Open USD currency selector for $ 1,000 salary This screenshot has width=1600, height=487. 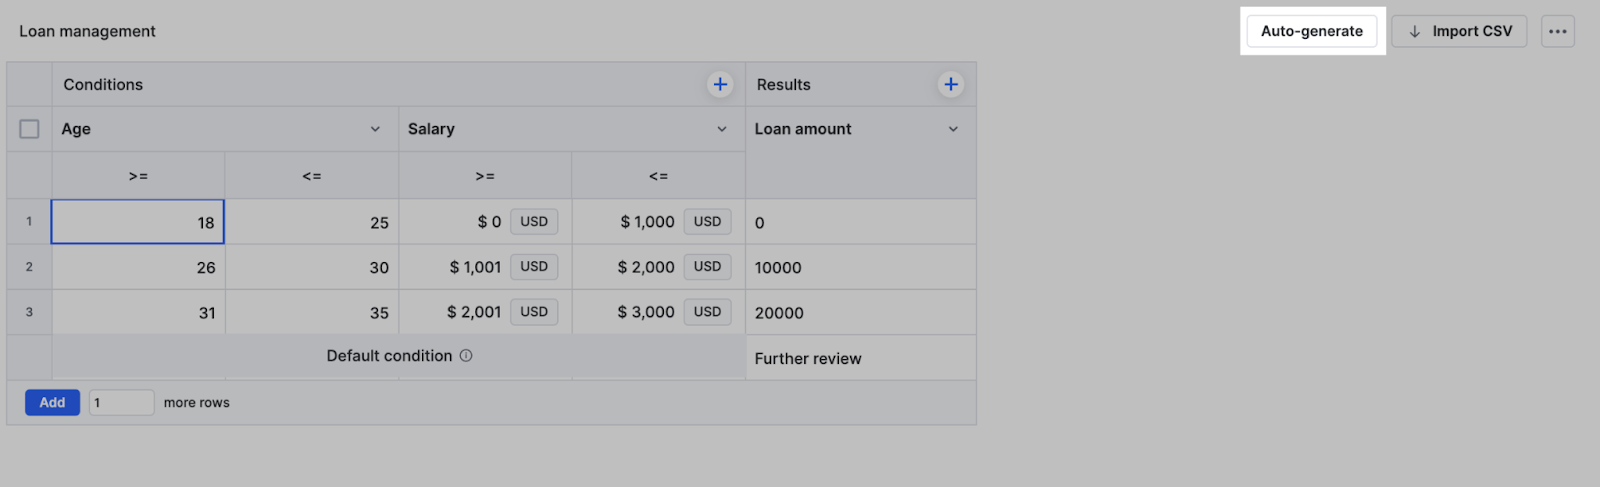[x=707, y=222]
